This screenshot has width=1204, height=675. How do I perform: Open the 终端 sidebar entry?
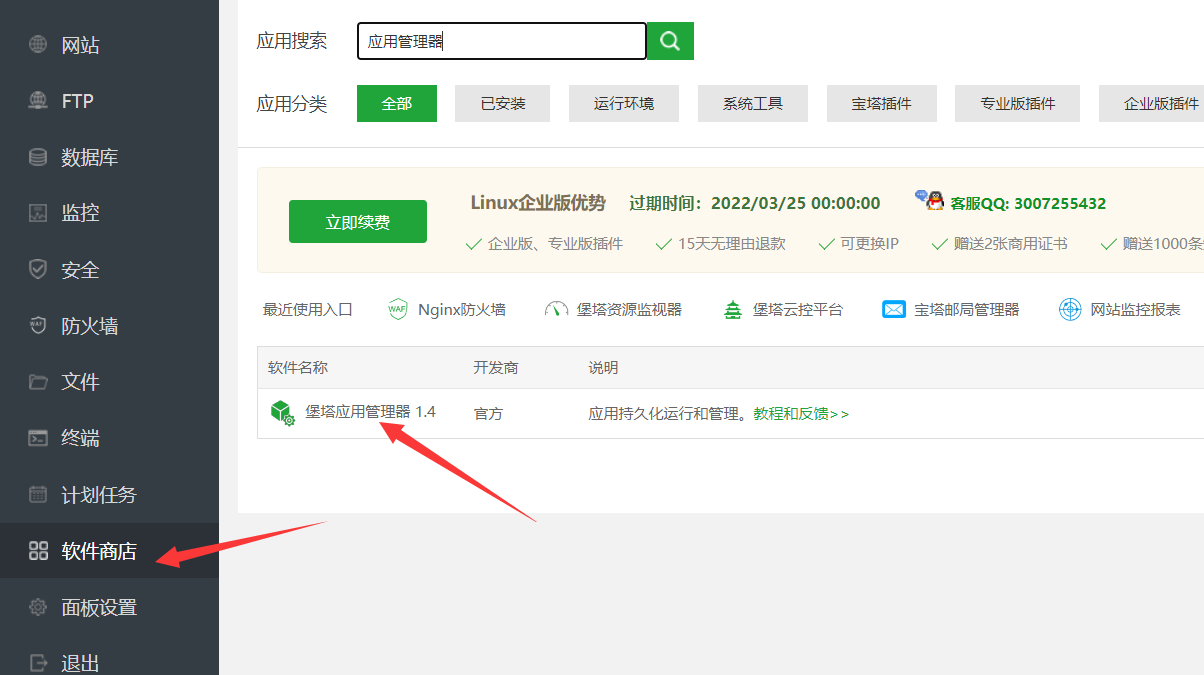pos(109,437)
